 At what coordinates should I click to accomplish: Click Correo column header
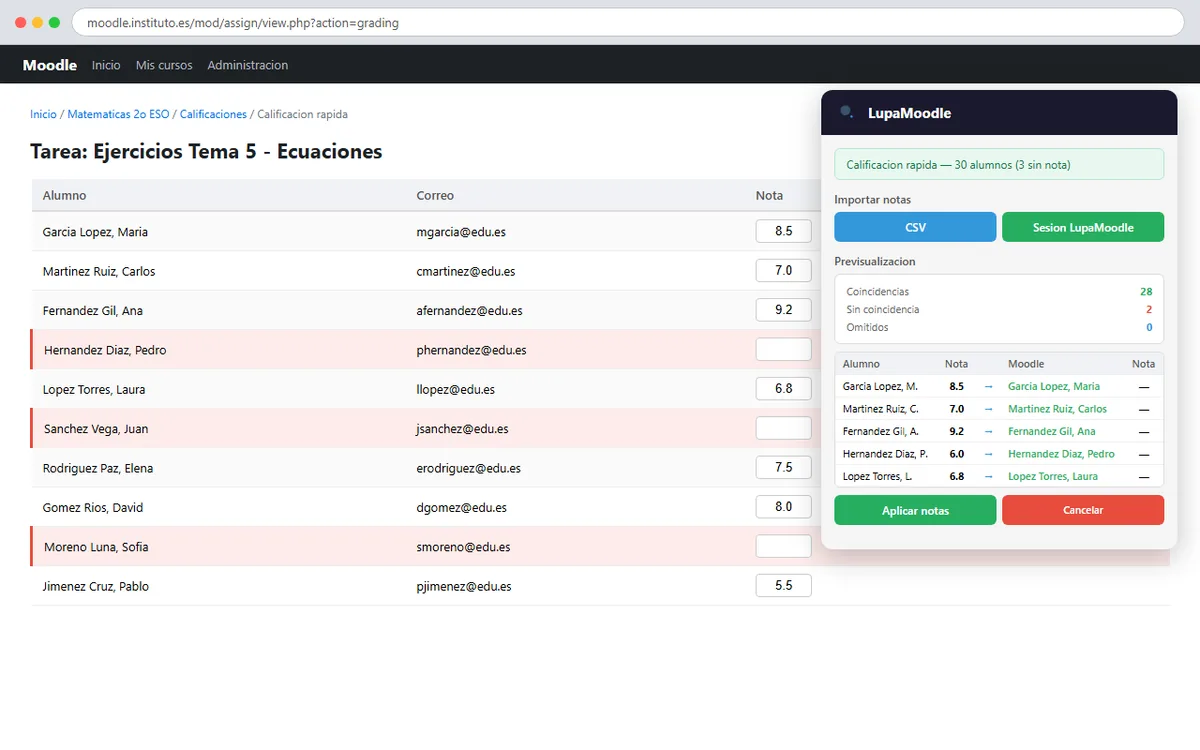[435, 196]
